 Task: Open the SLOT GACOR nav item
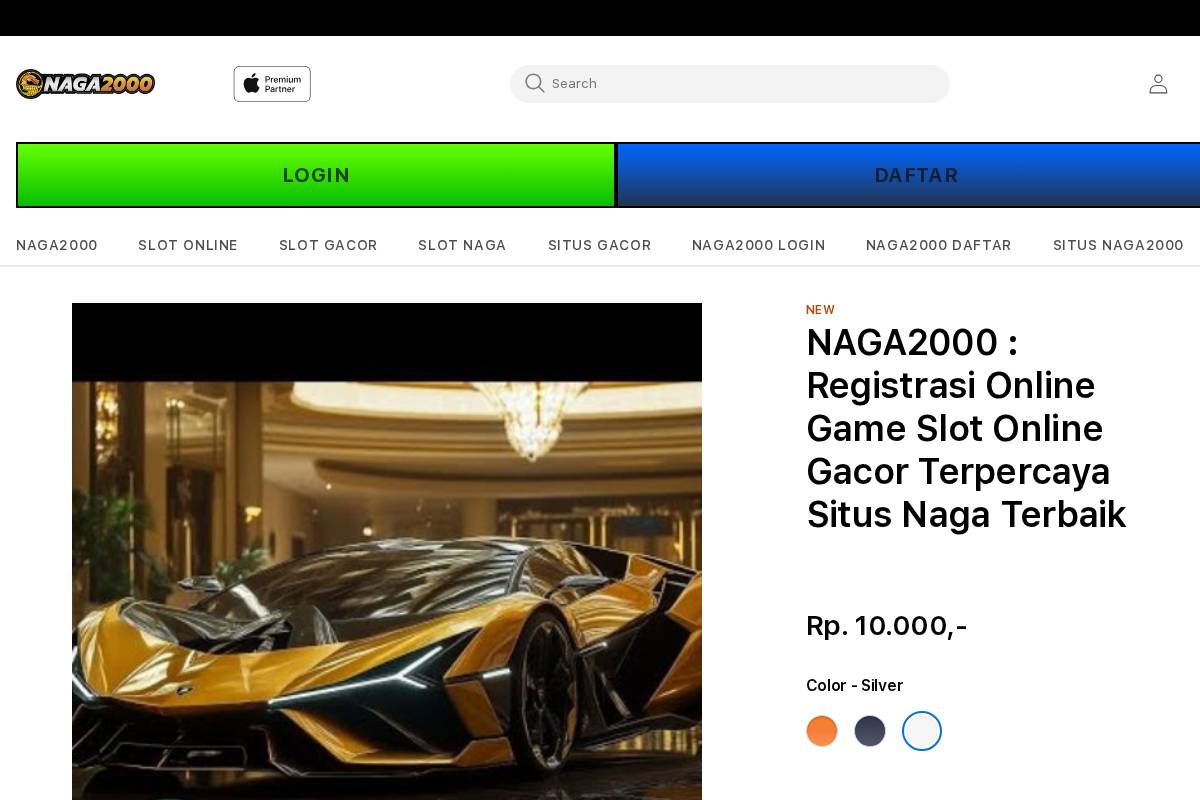(x=328, y=245)
